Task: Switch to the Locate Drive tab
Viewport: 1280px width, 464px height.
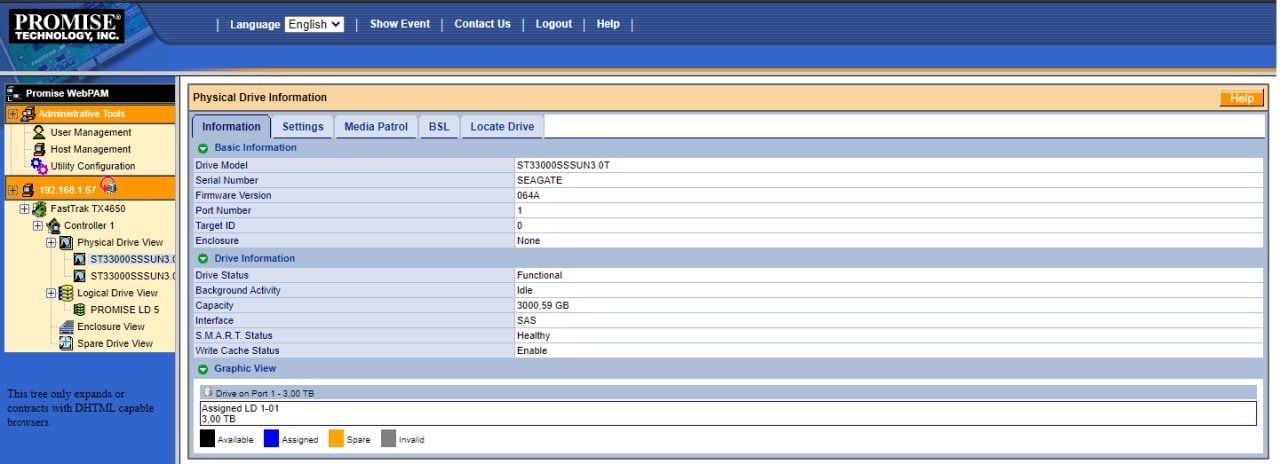Action: [x=502, y=127]
